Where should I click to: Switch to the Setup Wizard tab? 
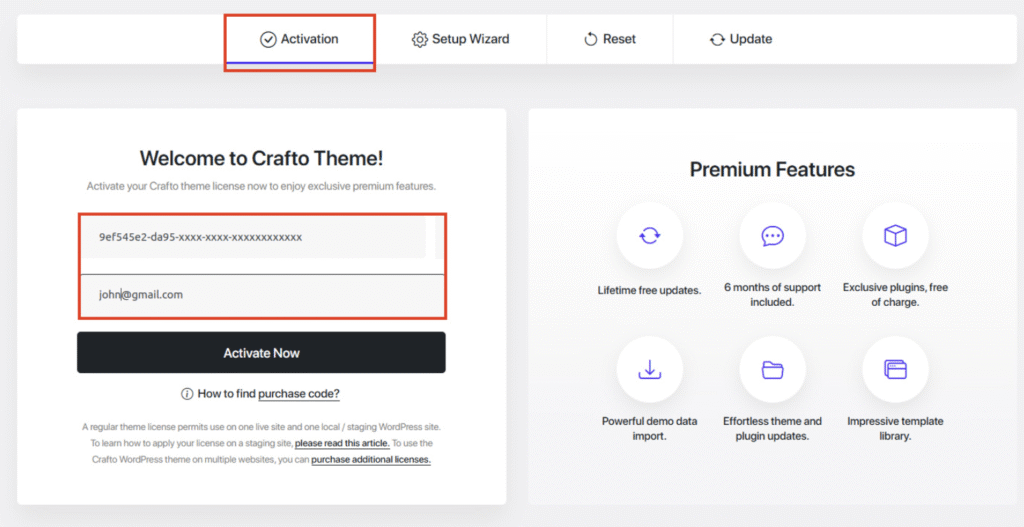coord(461,40)
